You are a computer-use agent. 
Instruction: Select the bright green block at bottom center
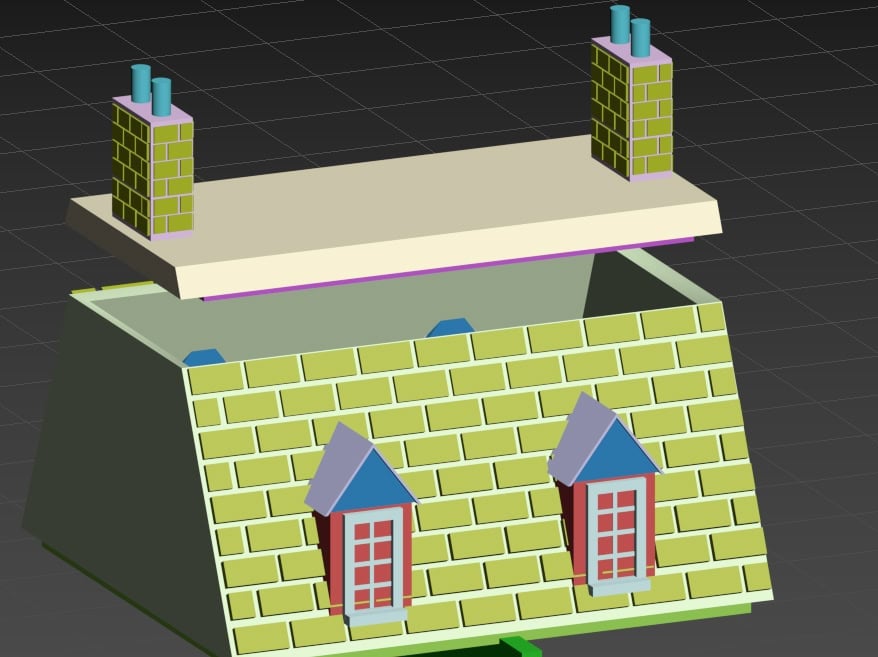point(520,647)
